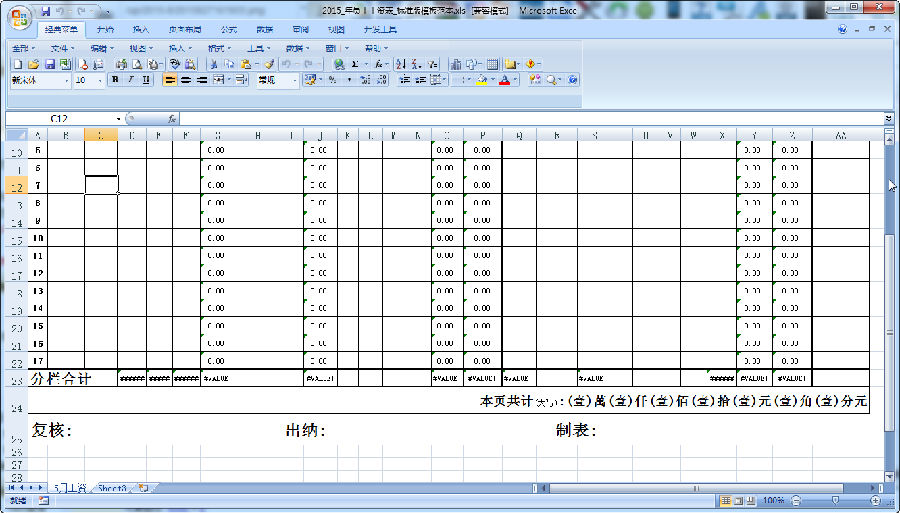900x513 pixels.
Task: Sort descending Z to A
Action: pos(416,64)
